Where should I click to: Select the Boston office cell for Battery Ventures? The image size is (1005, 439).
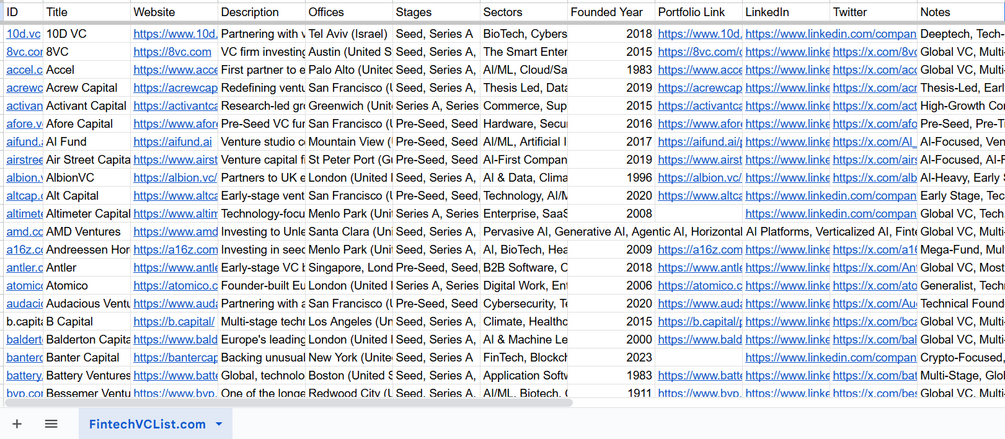point(349,375)
